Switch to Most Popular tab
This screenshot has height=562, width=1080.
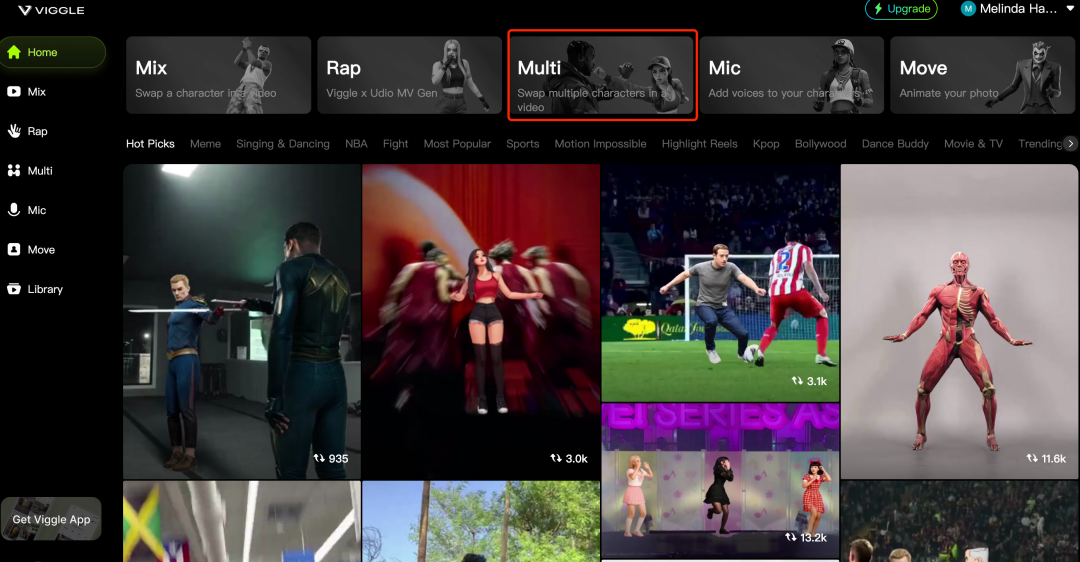tap(457, 143)
